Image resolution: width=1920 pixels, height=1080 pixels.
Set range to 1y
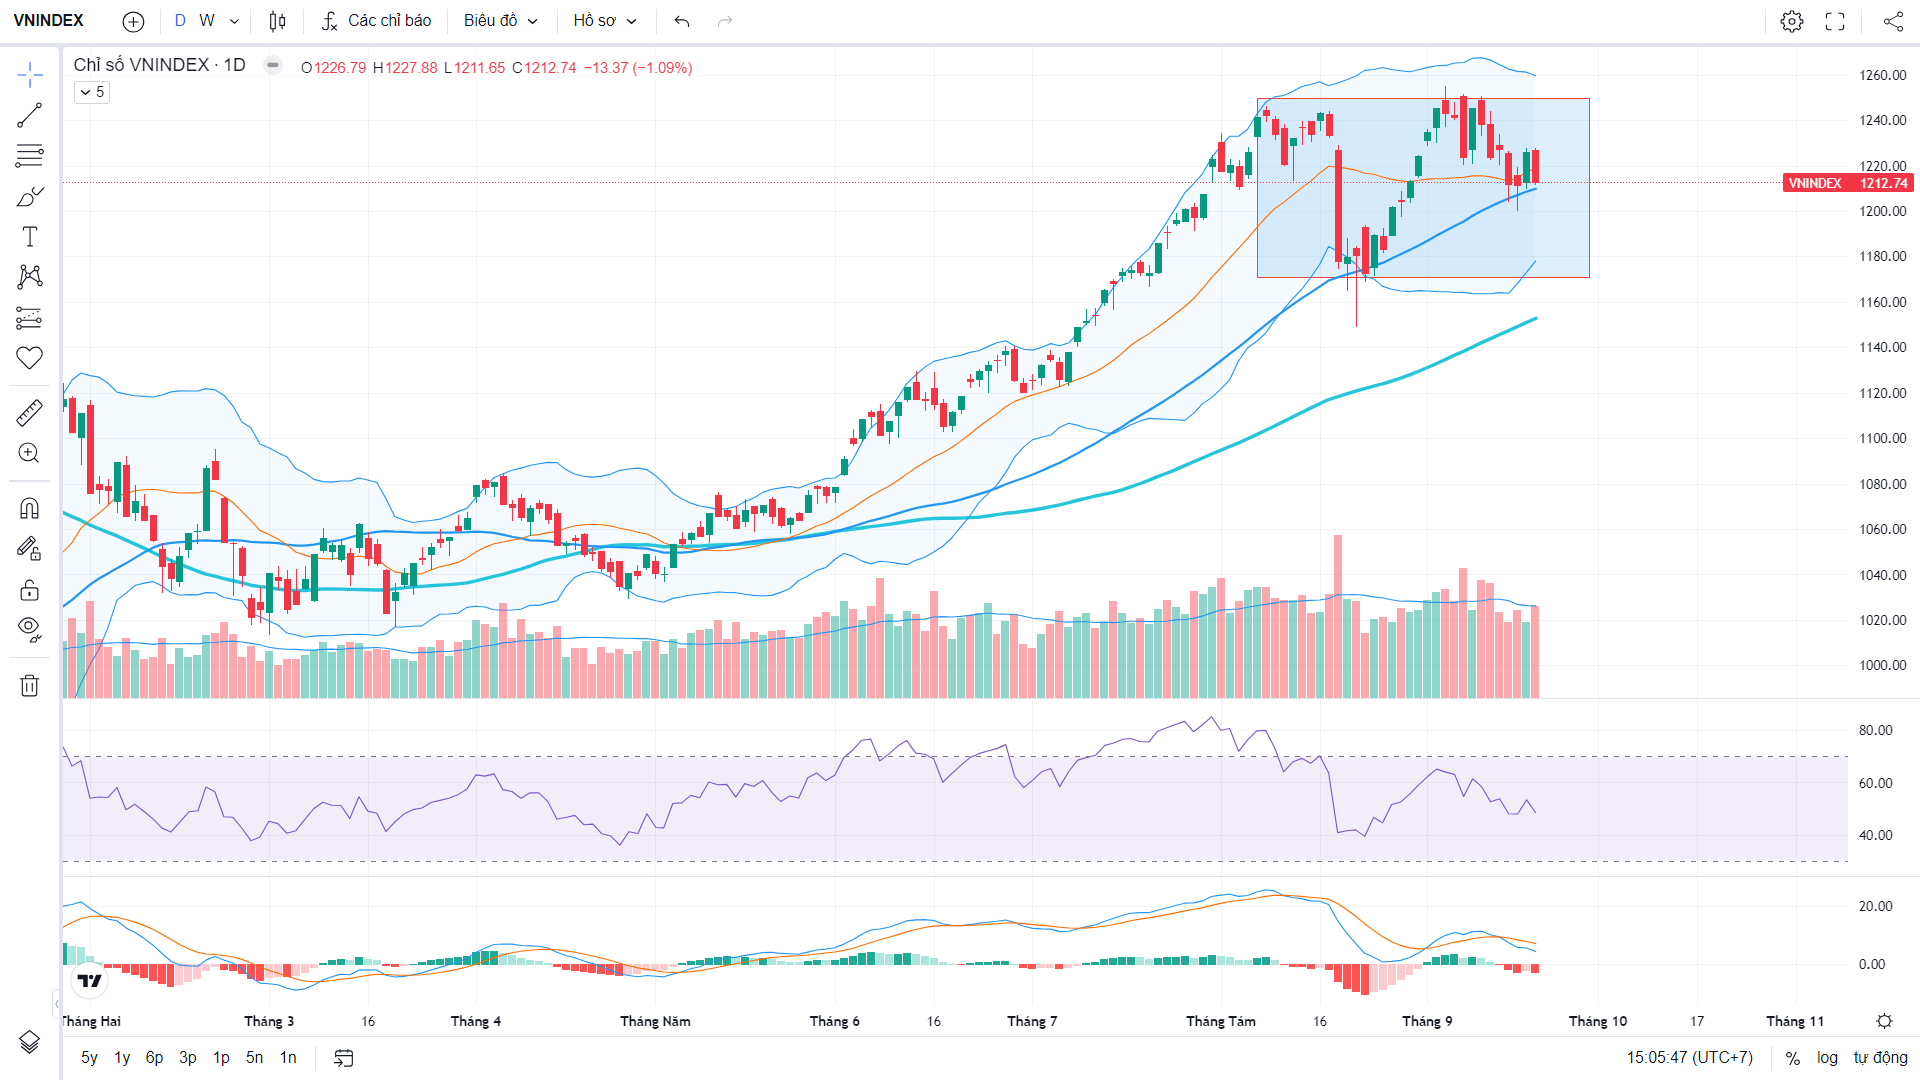(x=122, y=1058)
